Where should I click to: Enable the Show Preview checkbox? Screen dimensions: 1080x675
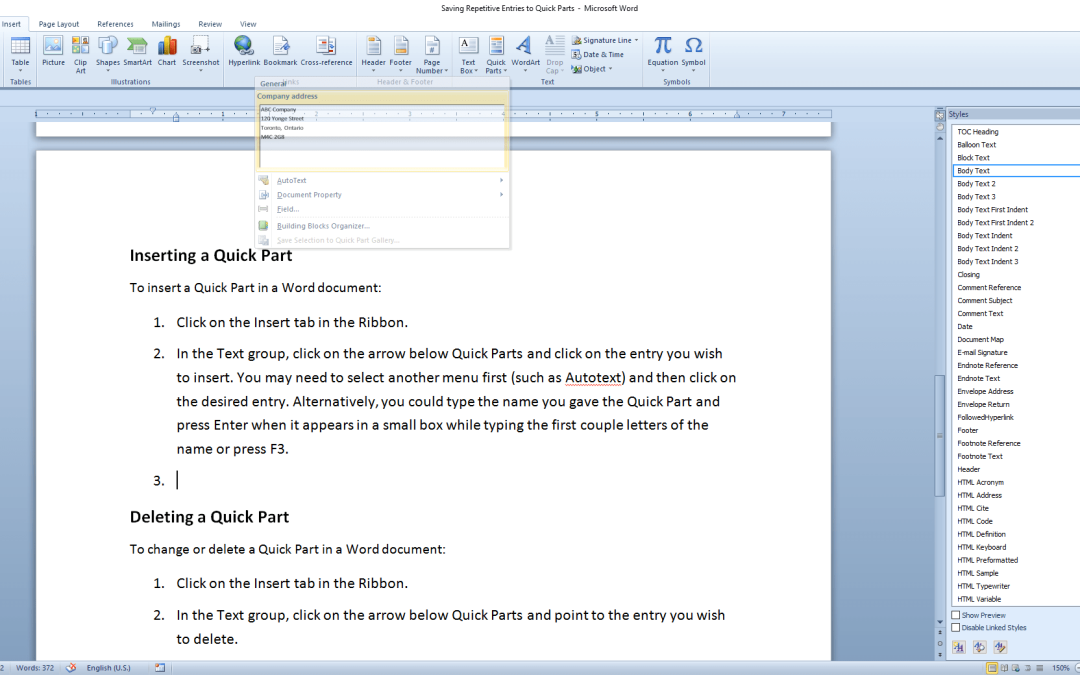[x=956, y=615]
